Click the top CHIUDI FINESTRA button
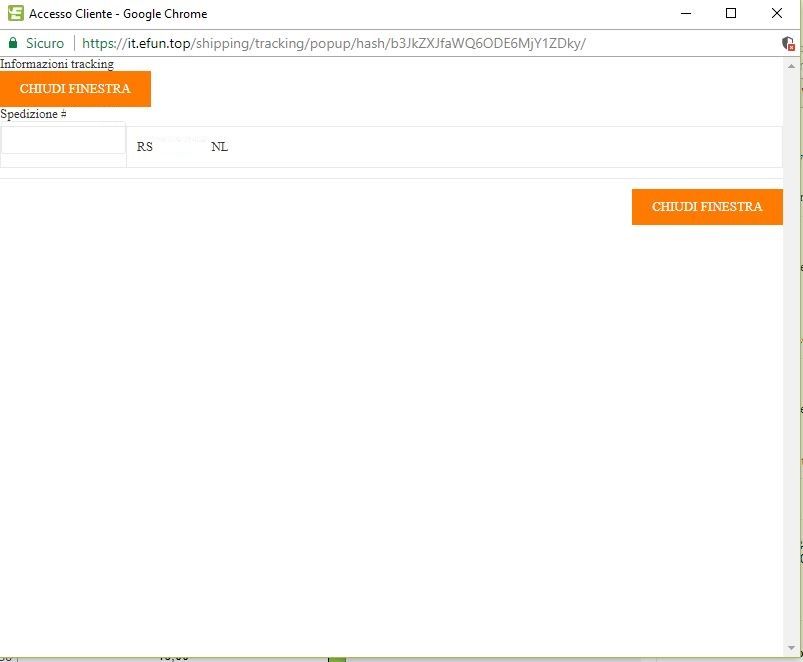 (75, 89)
